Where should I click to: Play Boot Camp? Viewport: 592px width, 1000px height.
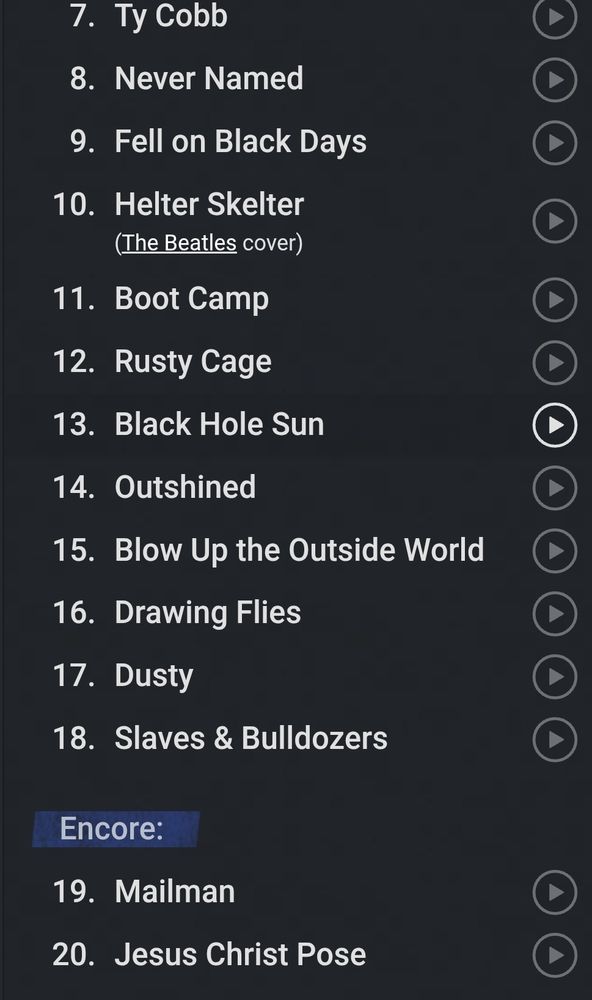click(554, 300)
